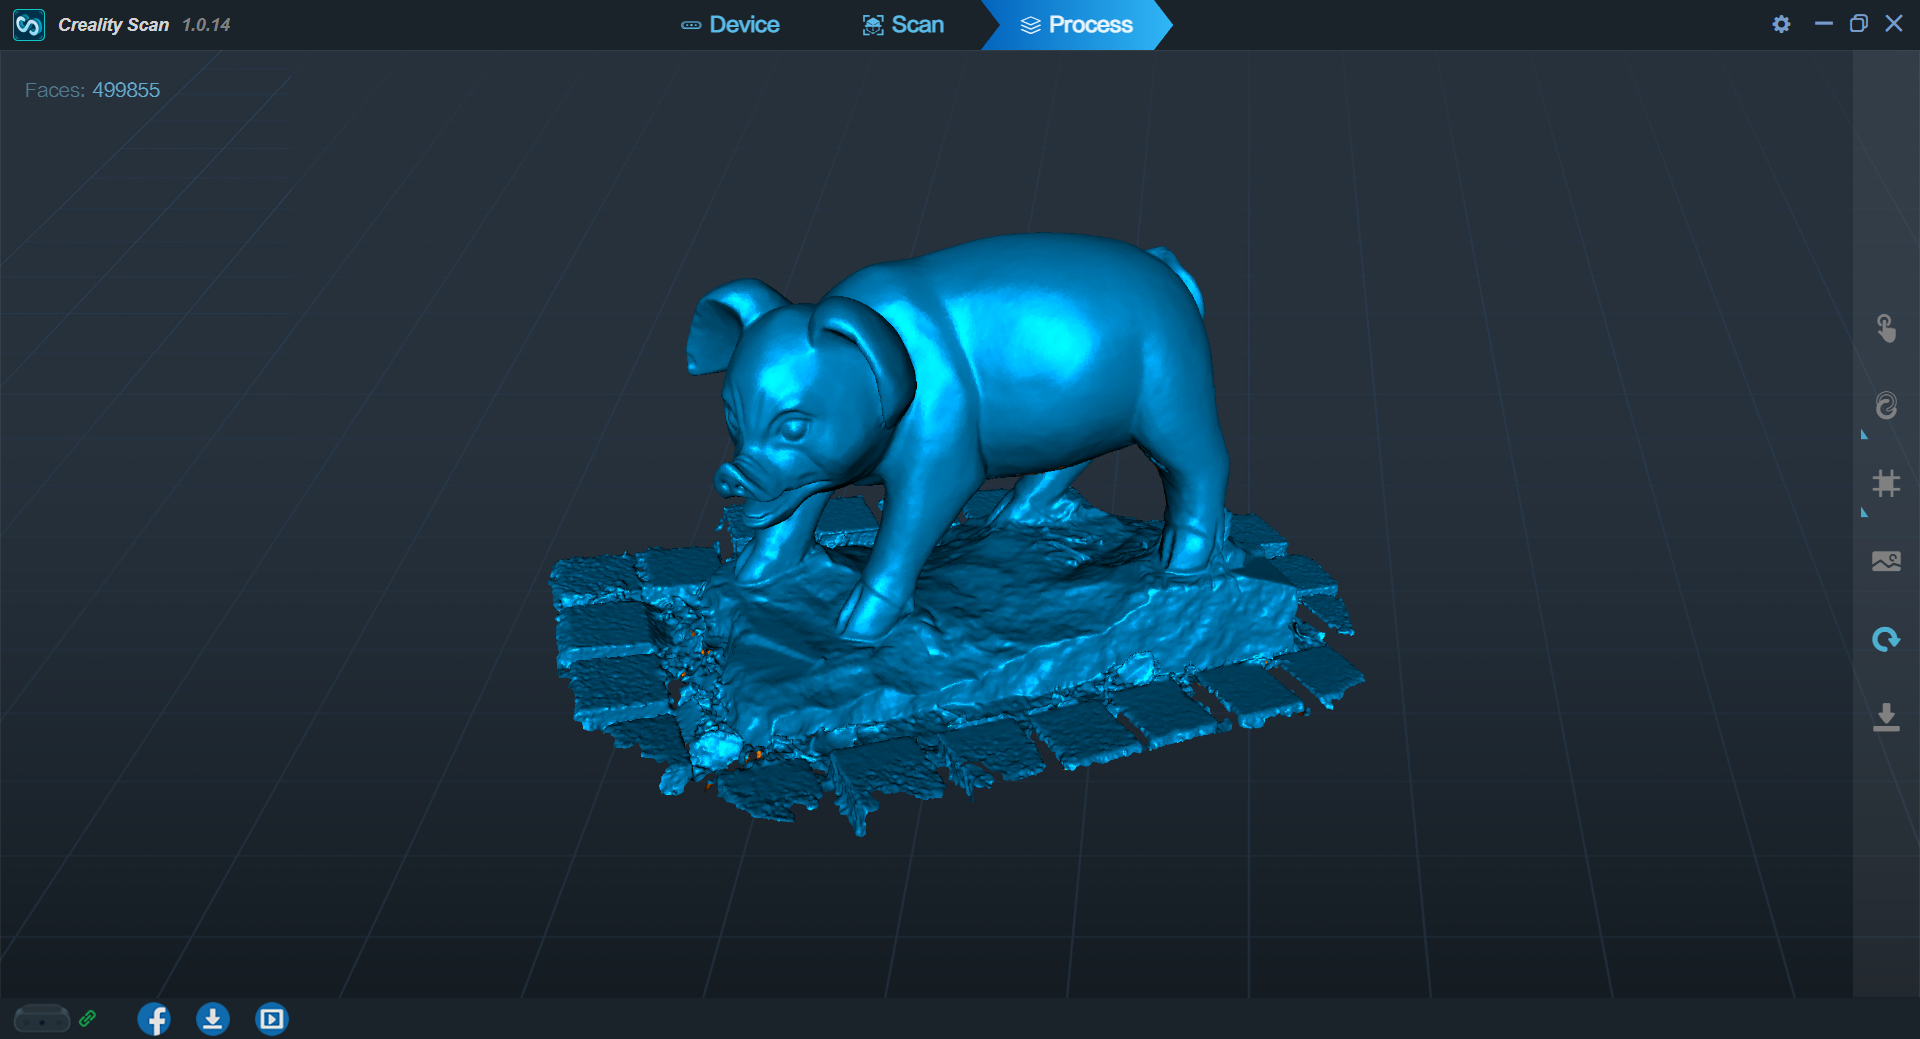Screen dimensions: 1920x1039
Task: Click the blue rotate/reset icon in sidebar
Action: pyautogui.click(x=1886, y=639)
